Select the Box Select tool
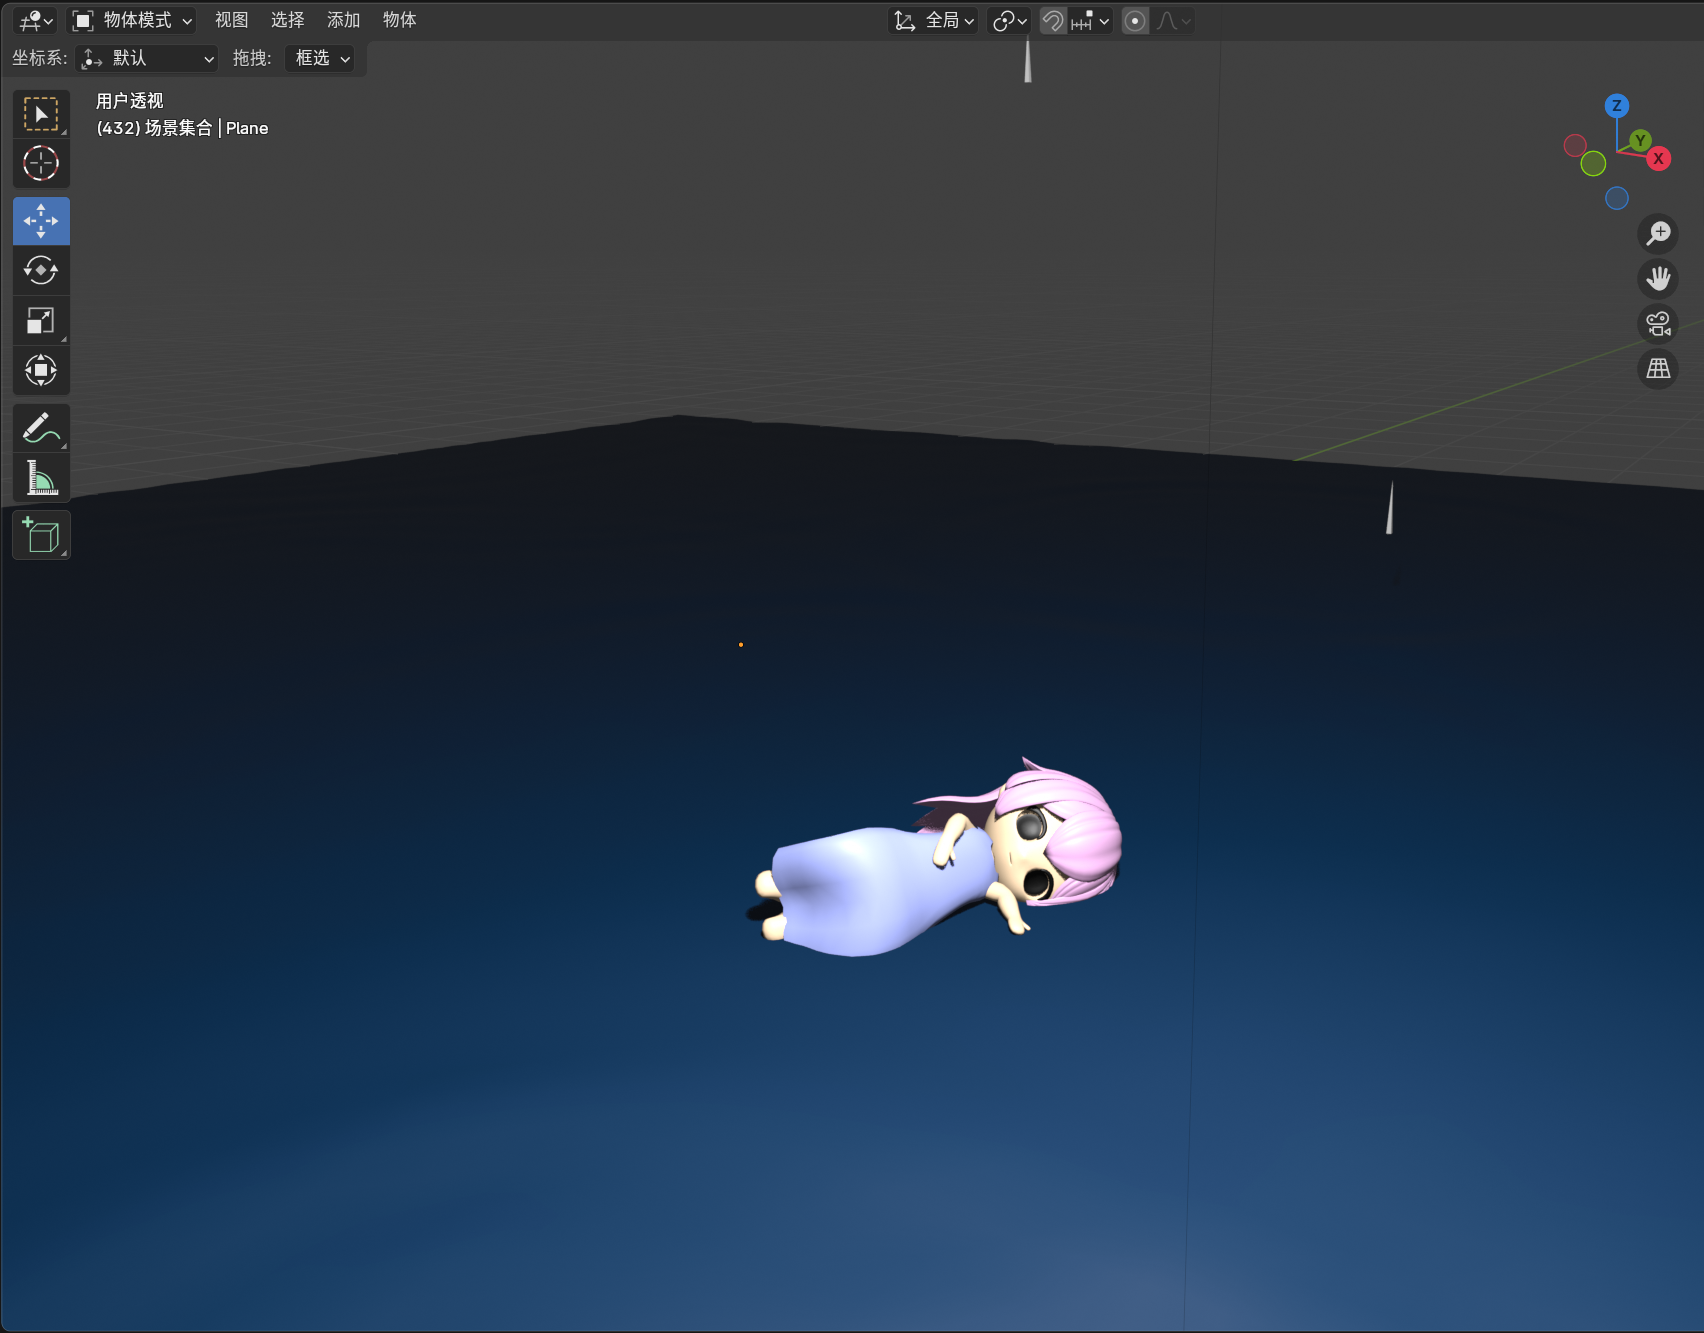The image size is (1704, 1333). (x=41, y=115)
